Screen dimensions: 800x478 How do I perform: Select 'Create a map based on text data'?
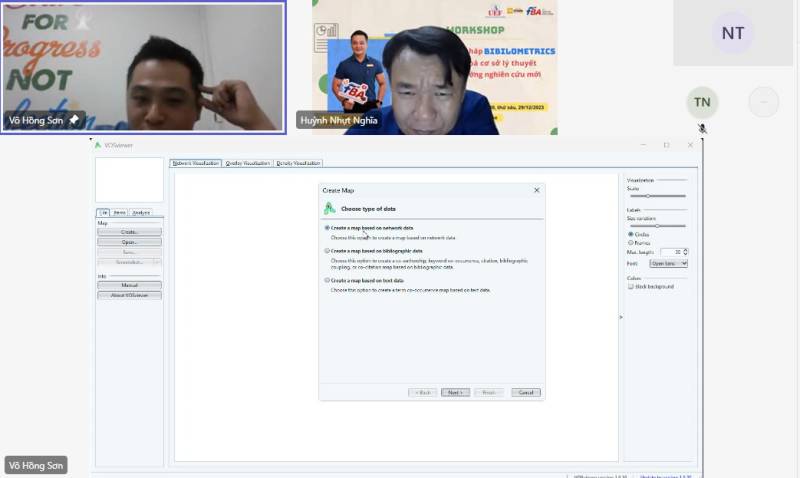[327, 280]
